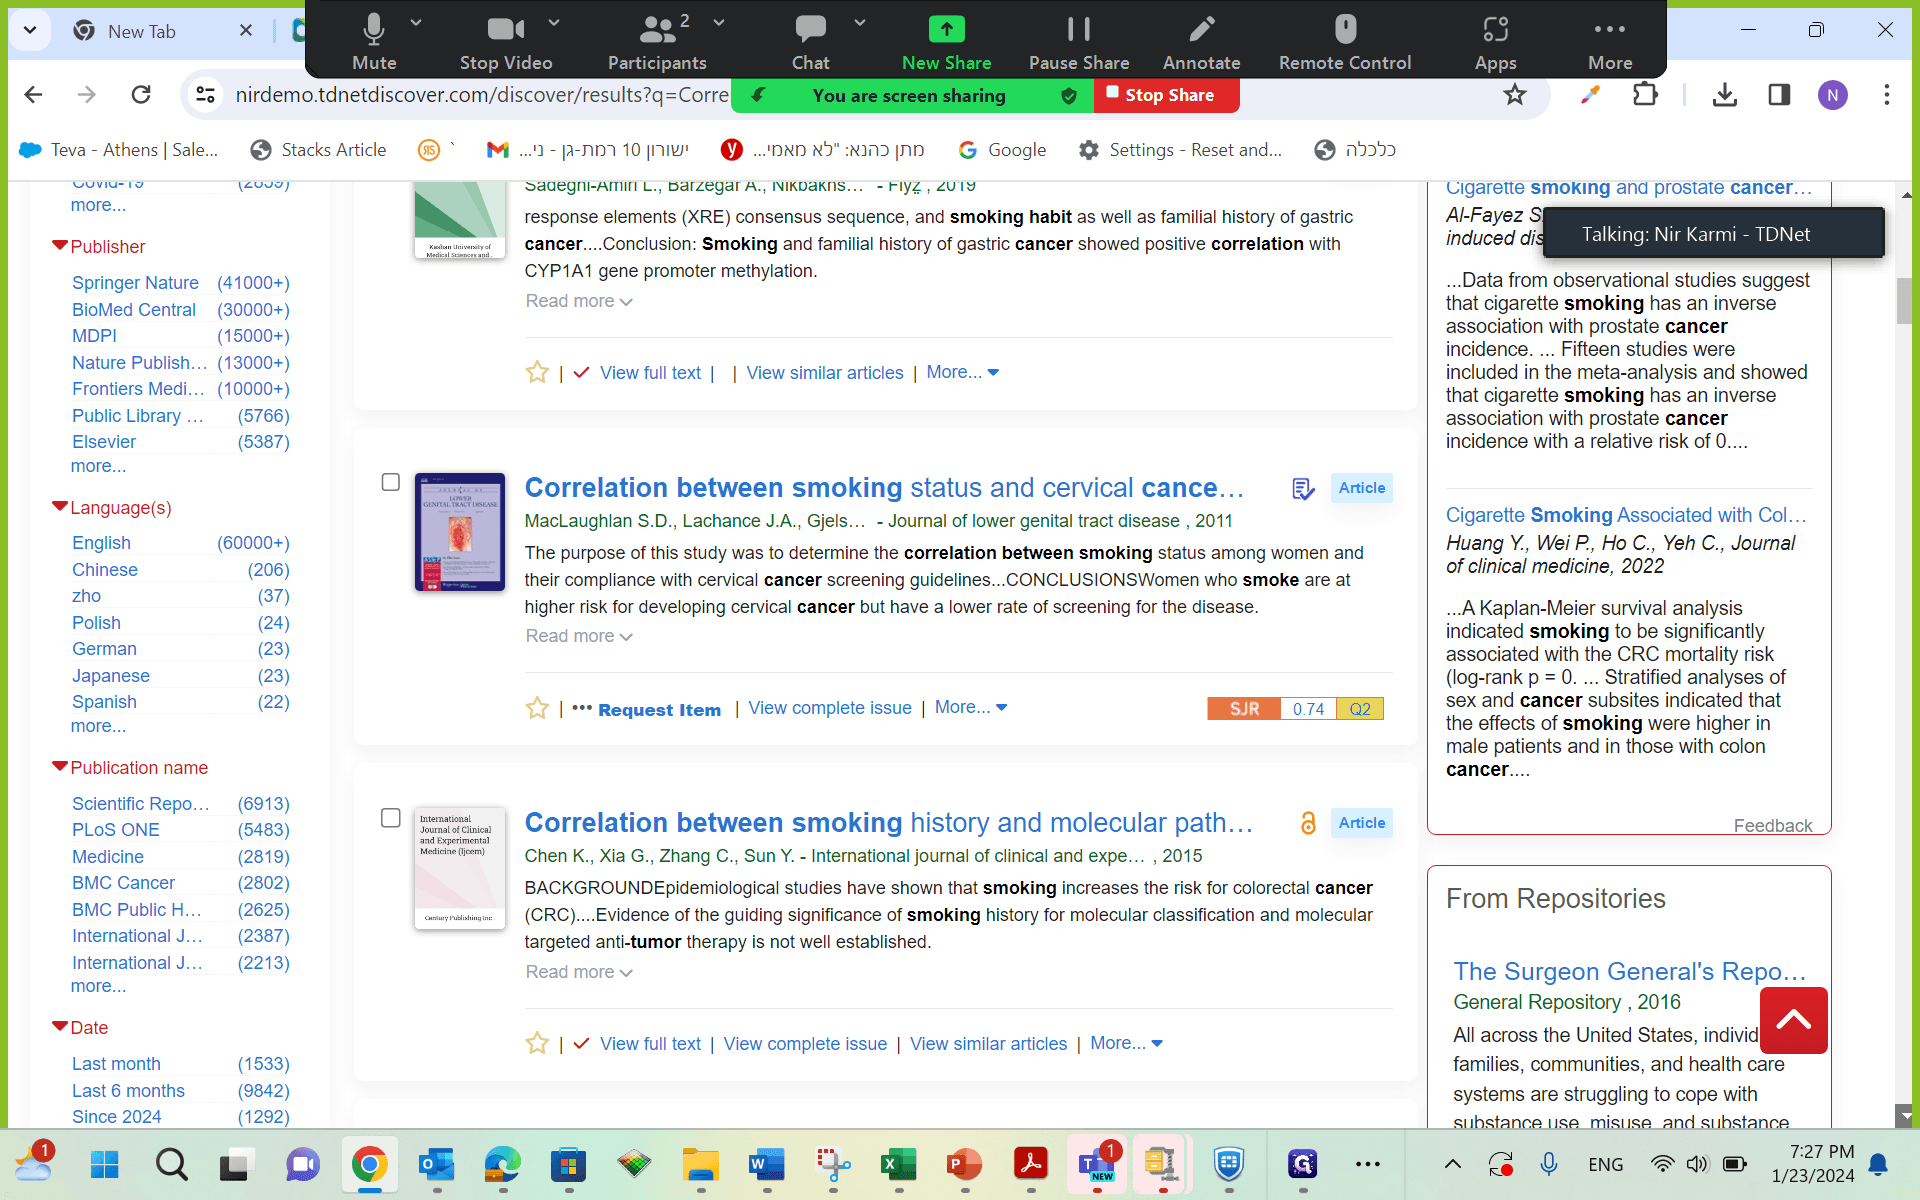
Task: Open Participants panel in Zoom
Action: coord(657,42)
